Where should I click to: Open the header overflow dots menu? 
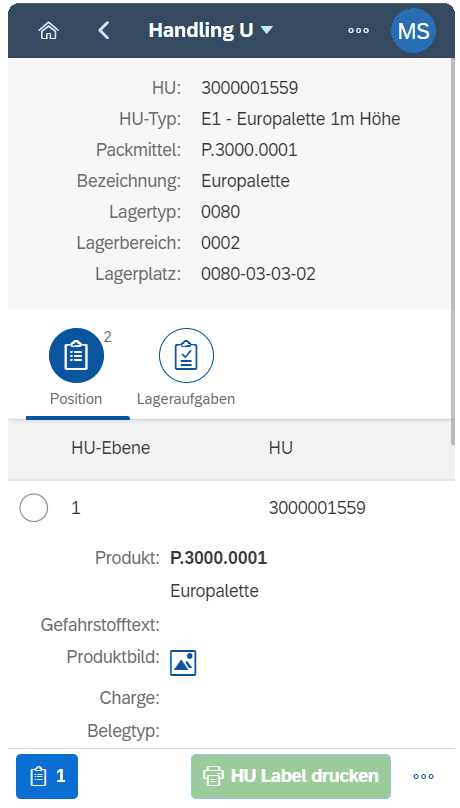click(x=358, y=30)
